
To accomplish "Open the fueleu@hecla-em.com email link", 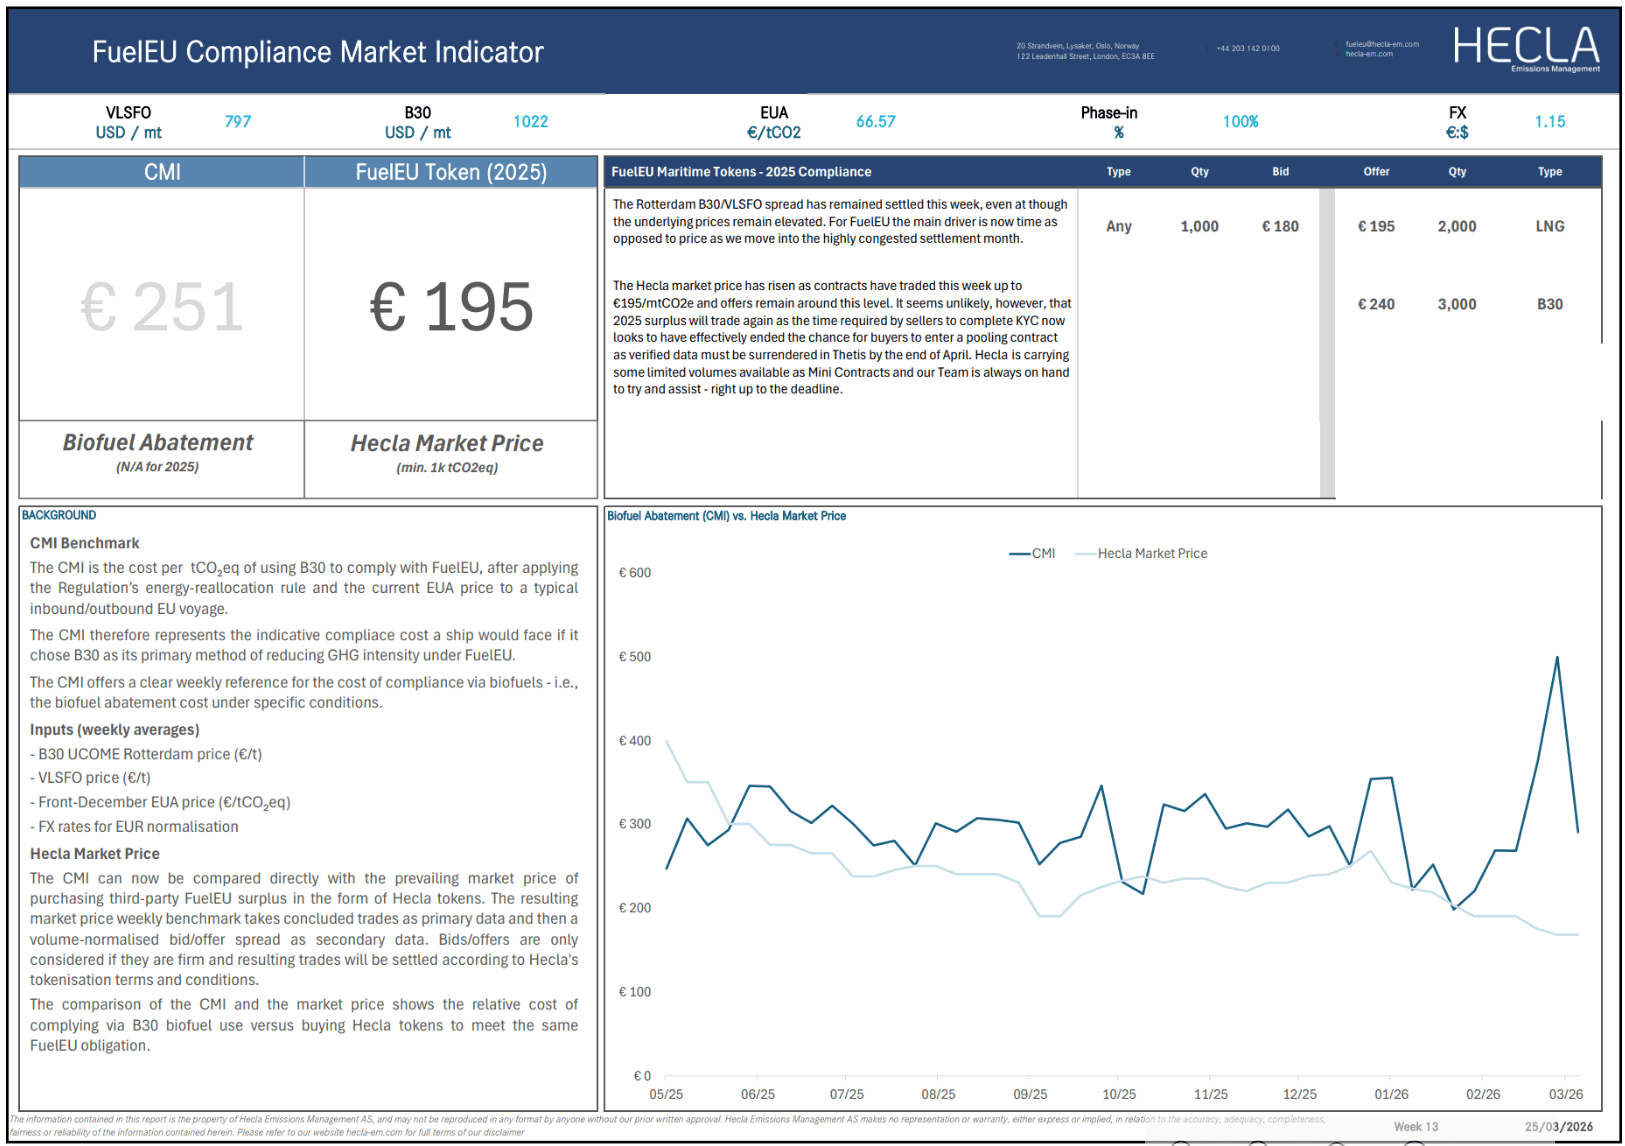I will click(x=1382, y=44).
